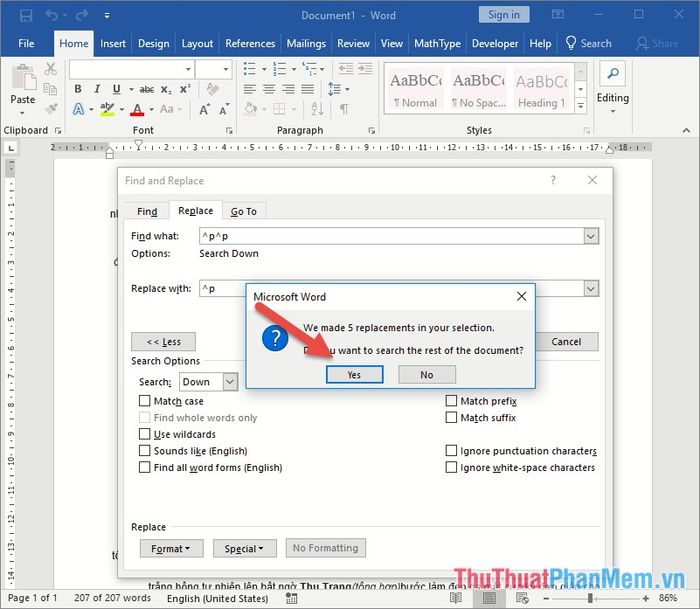Expand the Styles gallery more arrow
Image resolution: width=700 pixels, height=609 pixels.
coord(580,106)
